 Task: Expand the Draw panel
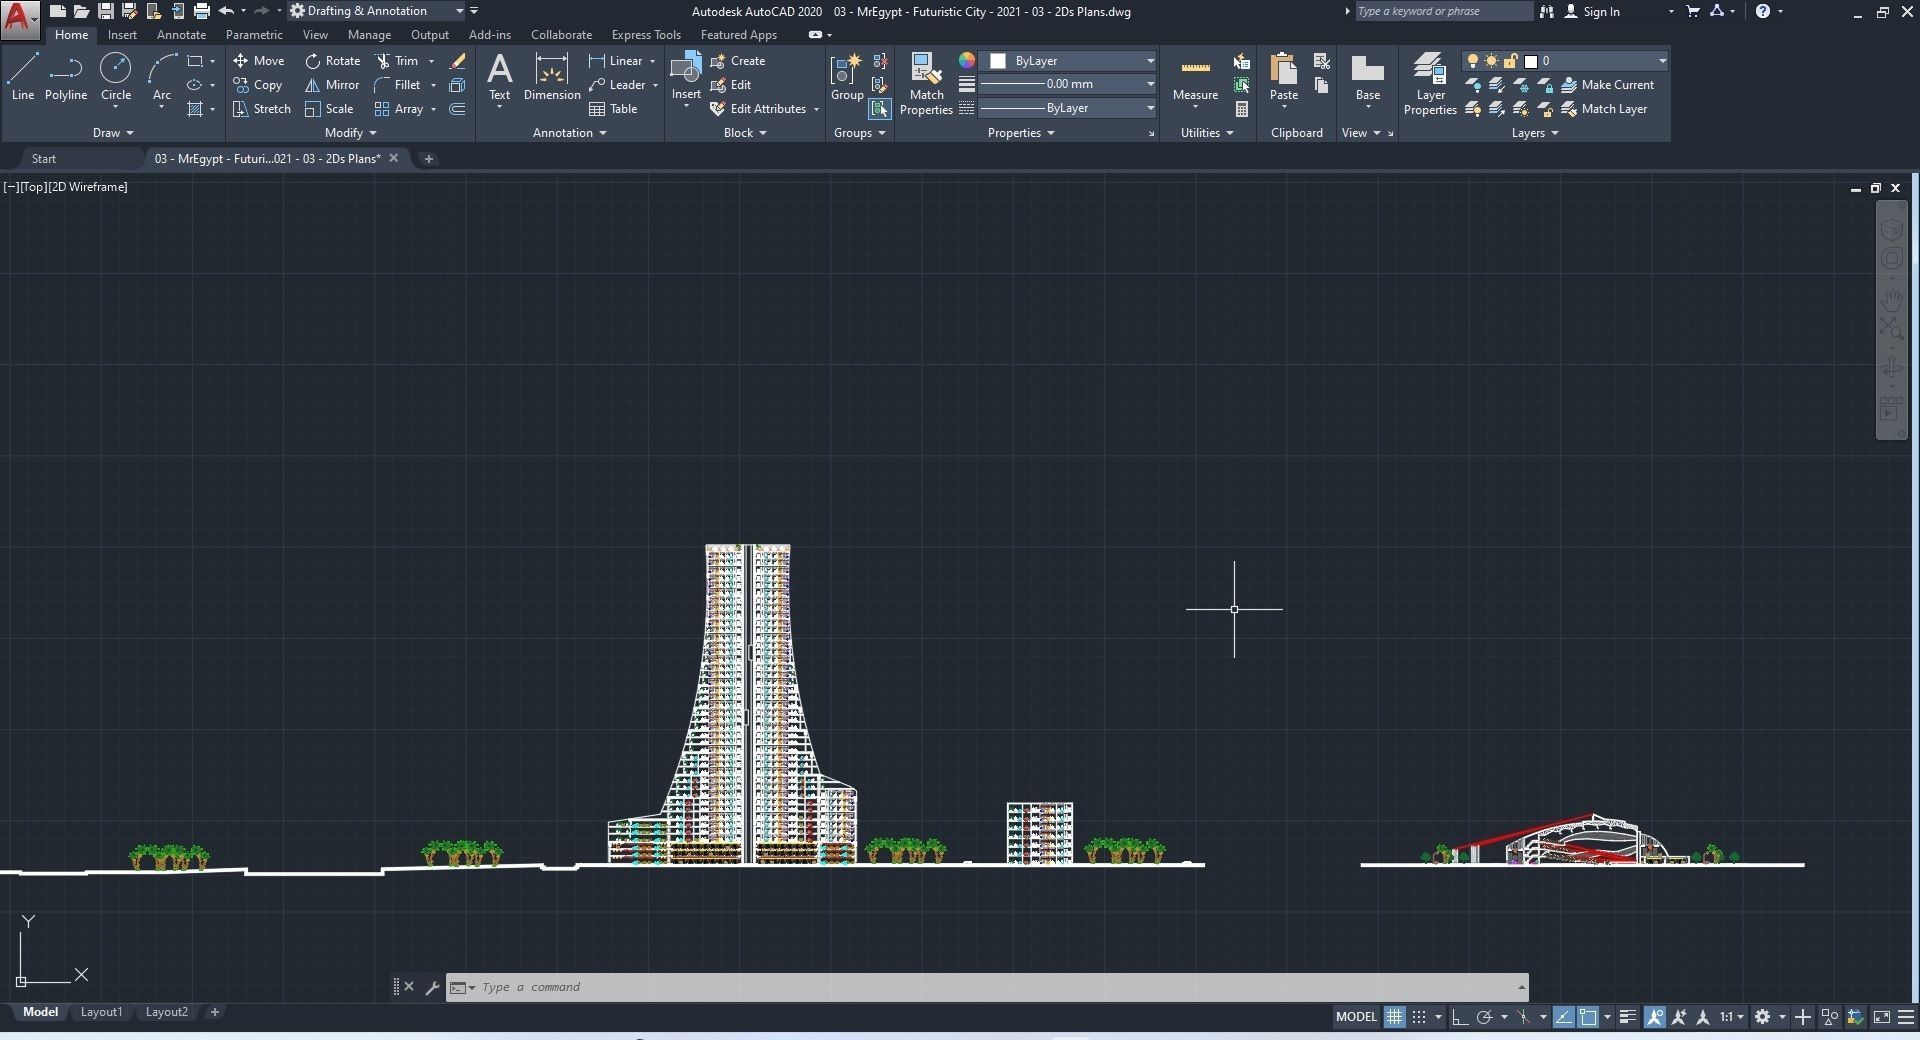click(113, 133)
